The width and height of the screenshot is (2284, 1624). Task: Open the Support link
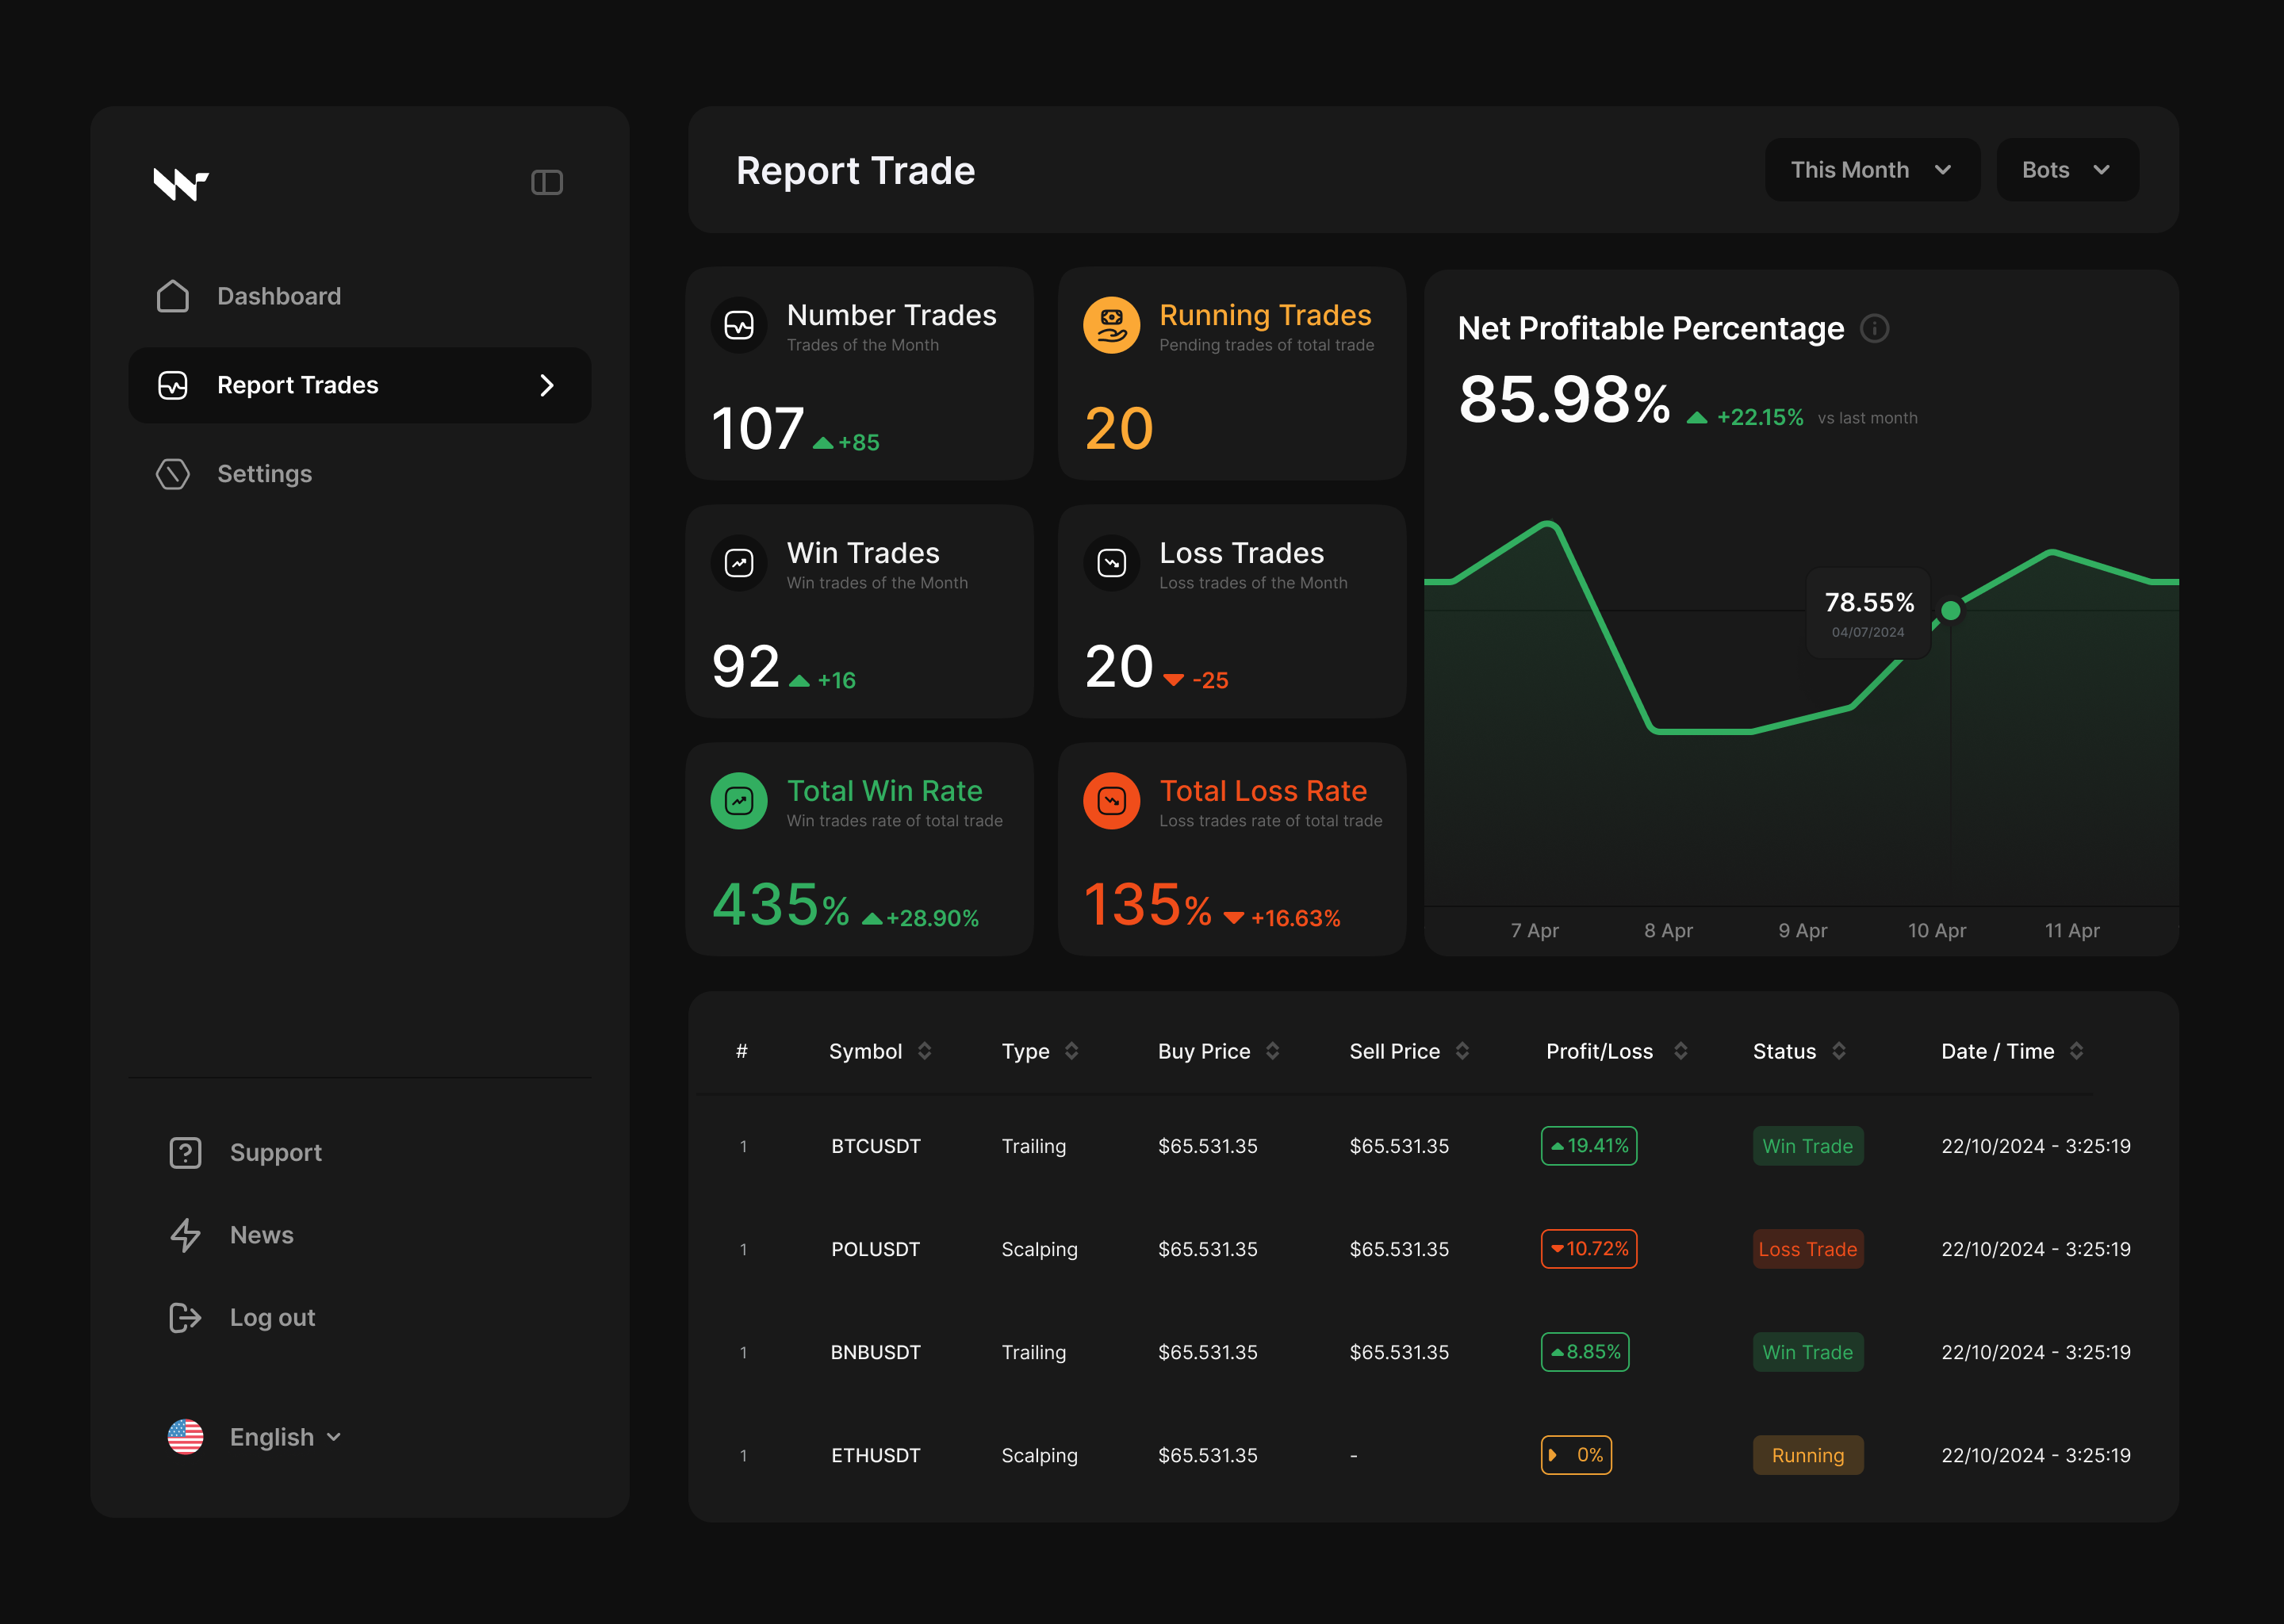pos(275,1153)
